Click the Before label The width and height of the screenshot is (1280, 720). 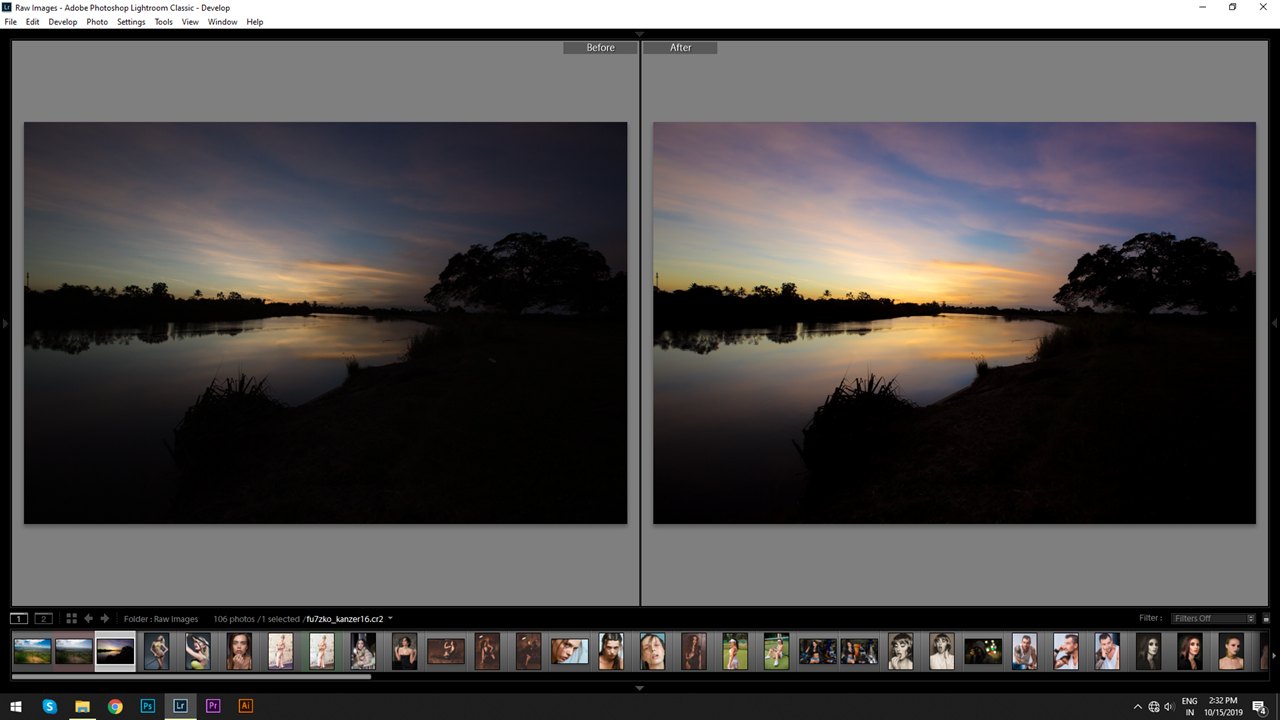click(600, 47)
